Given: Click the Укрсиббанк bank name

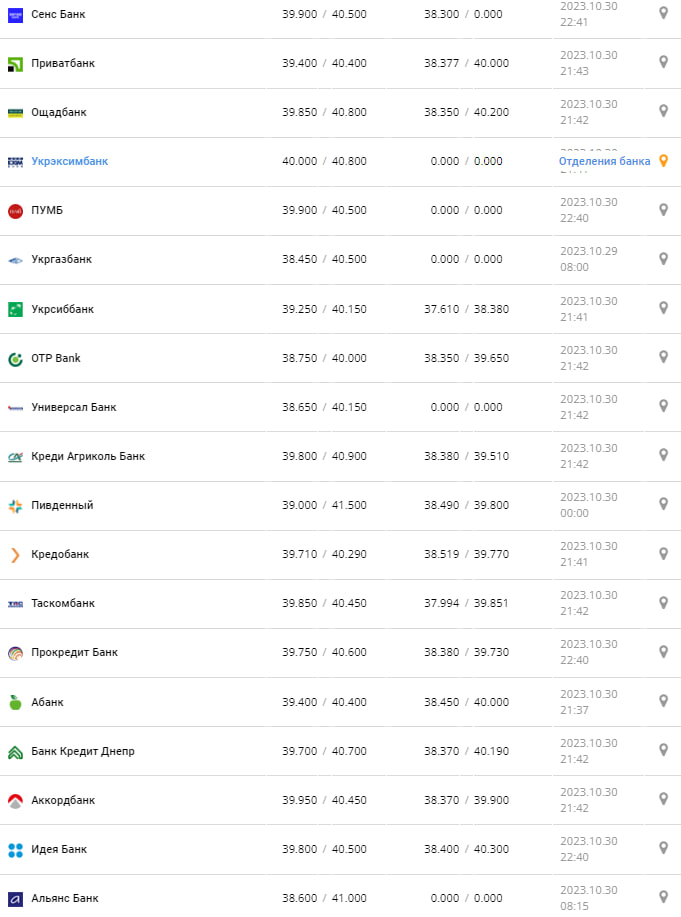Looking at the screenshot, I should point(63,309).
